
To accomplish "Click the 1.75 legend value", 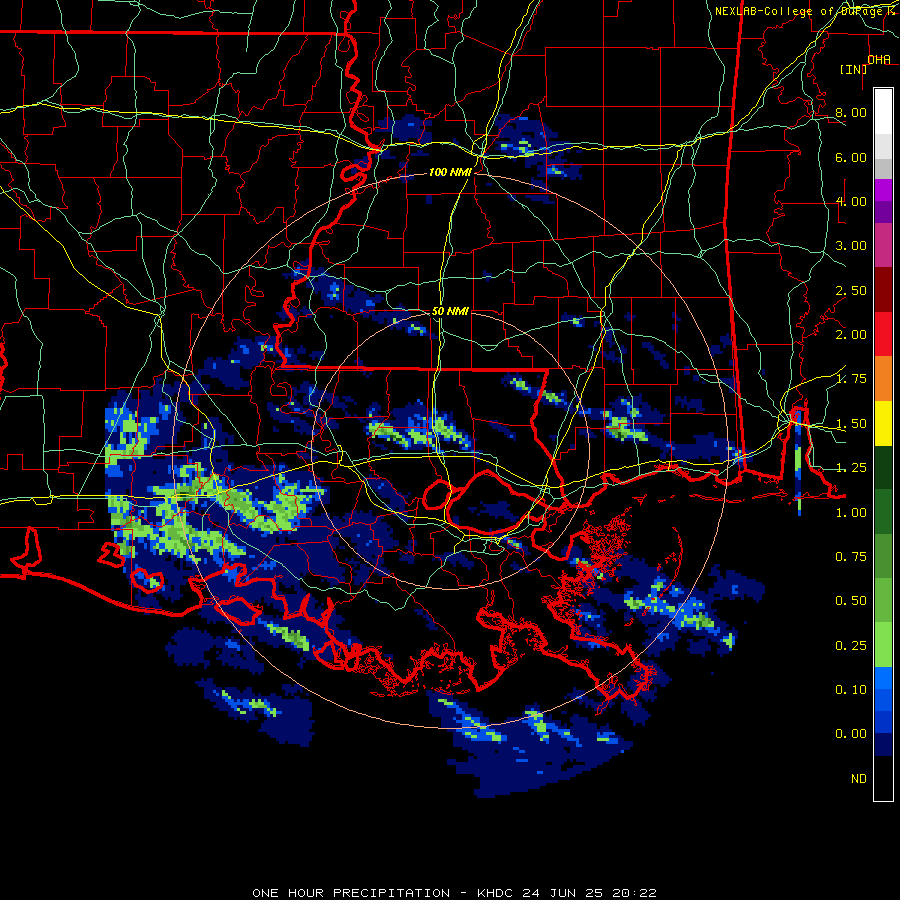I will [x=851, y=379].
